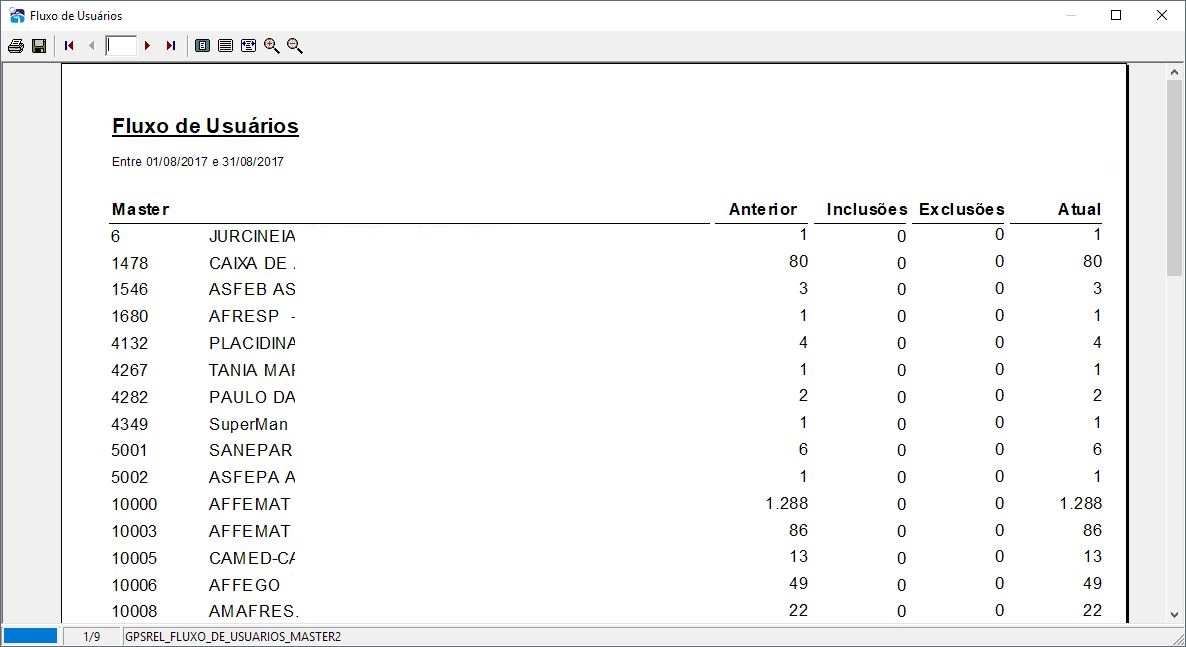Click the 1/9 page indicator in status bar
The image size is (1186, 647).
pos(92,637)
